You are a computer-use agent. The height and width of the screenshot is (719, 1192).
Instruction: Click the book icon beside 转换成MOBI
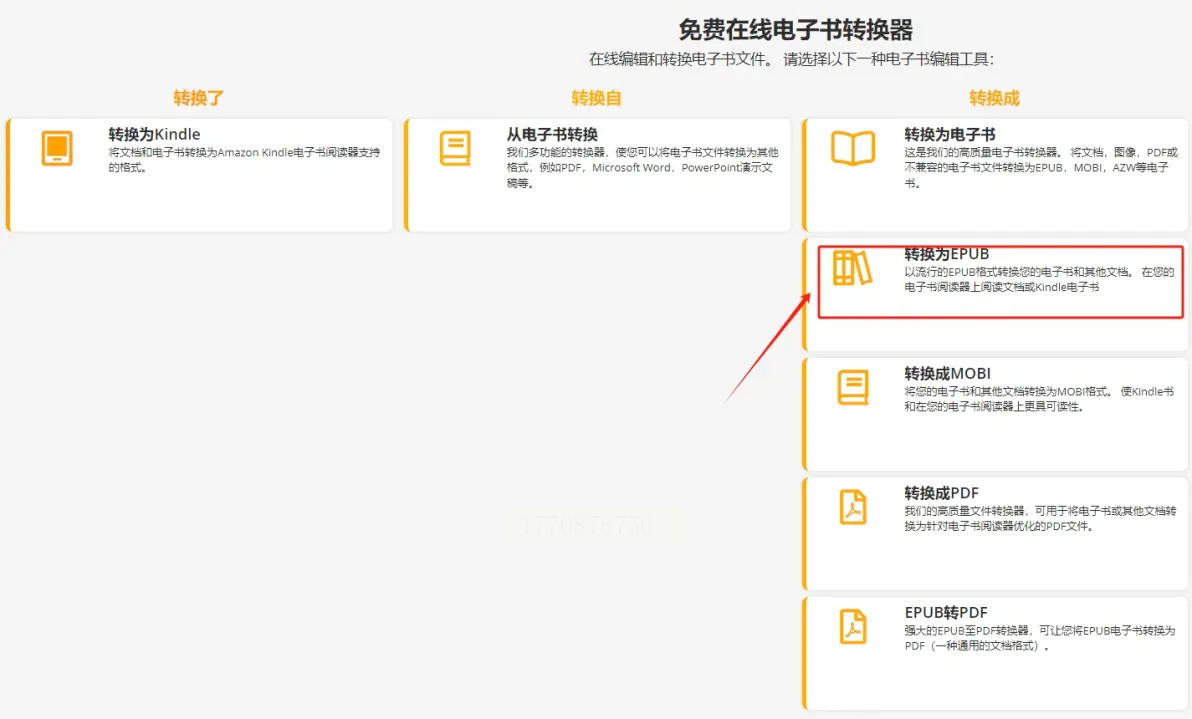click(x=853, y=388)
